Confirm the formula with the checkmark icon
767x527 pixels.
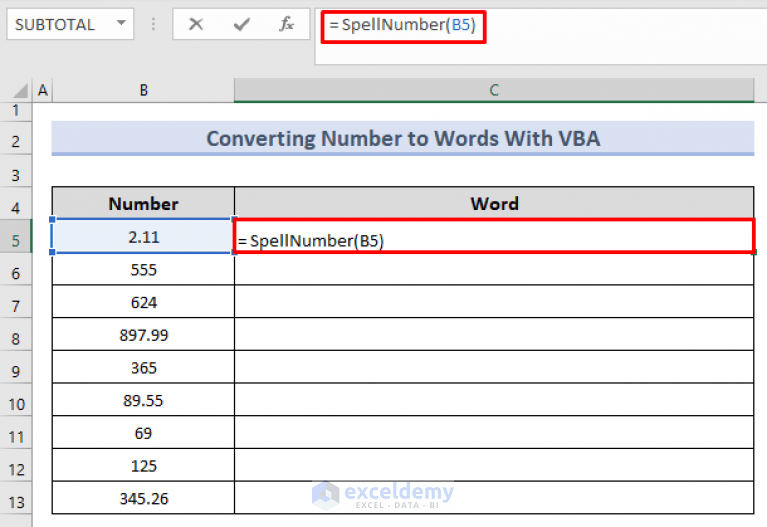(x=242, y=24)
